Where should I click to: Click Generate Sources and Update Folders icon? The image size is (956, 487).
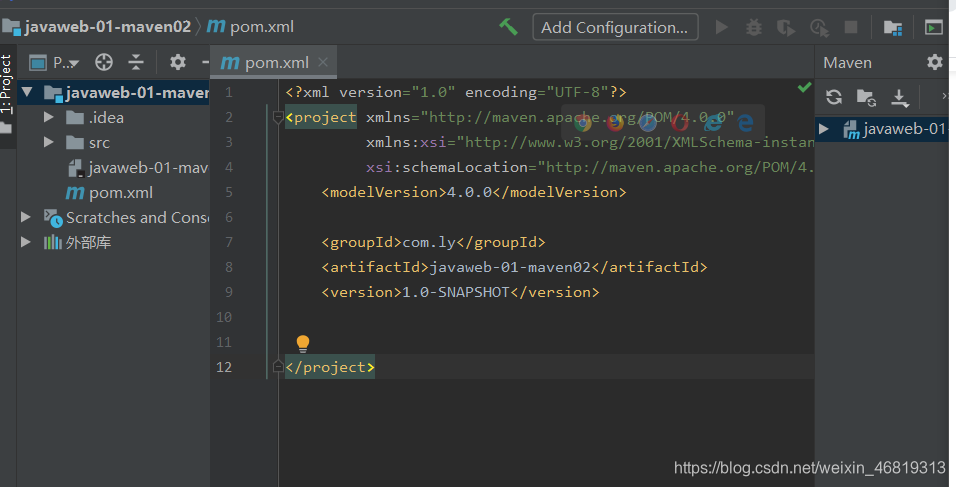click(x=866, y=97)
